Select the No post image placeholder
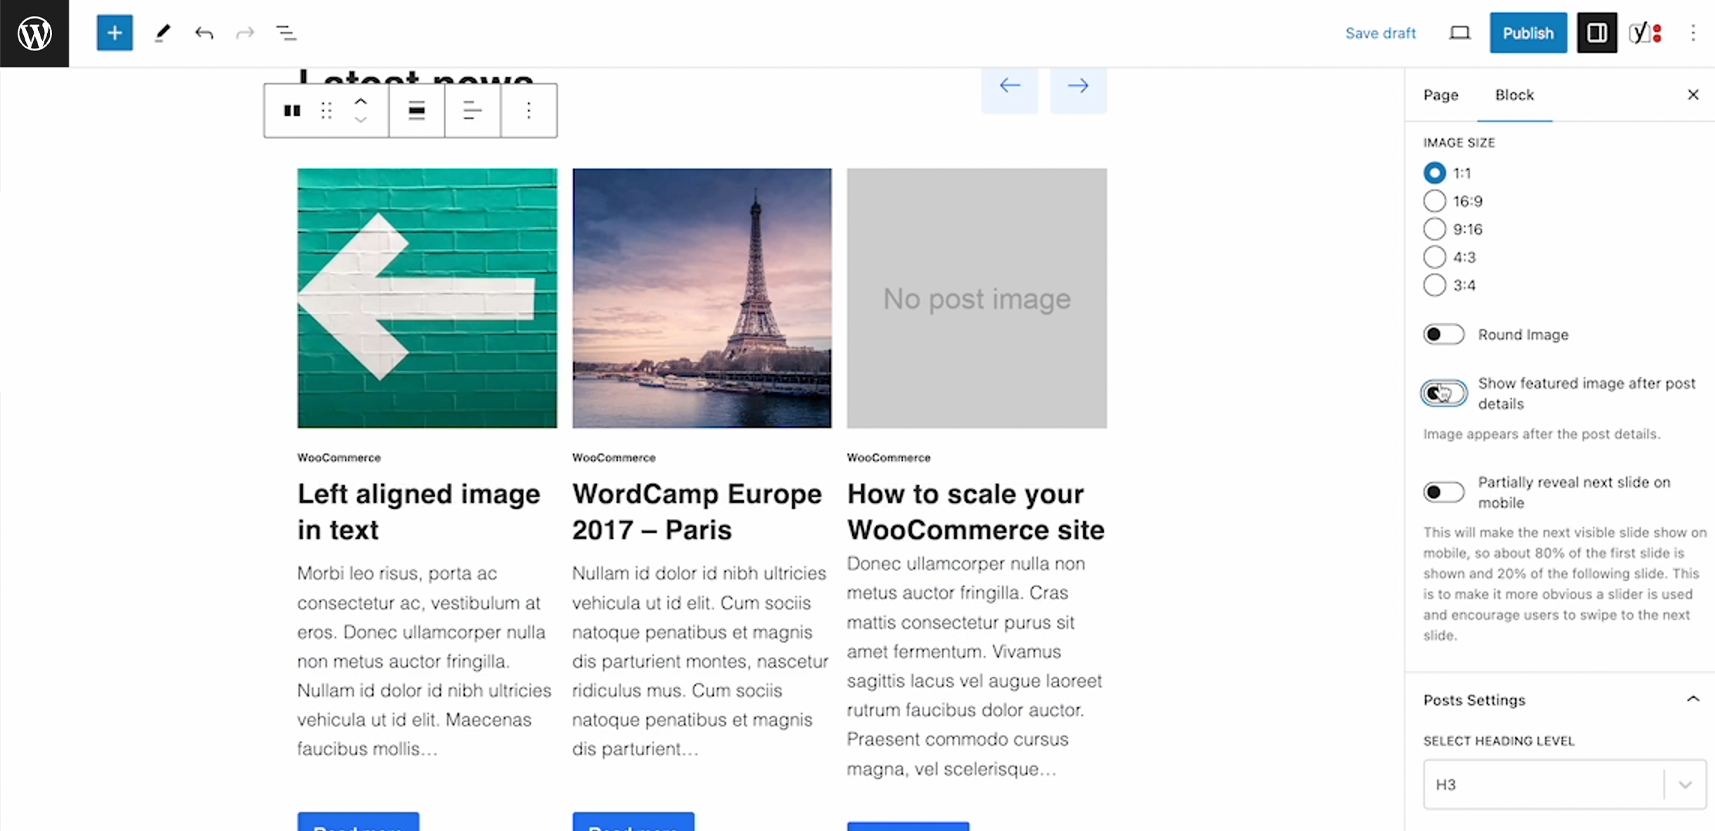Viewport: 1715px width, 831px height. (x=977, y=298)
